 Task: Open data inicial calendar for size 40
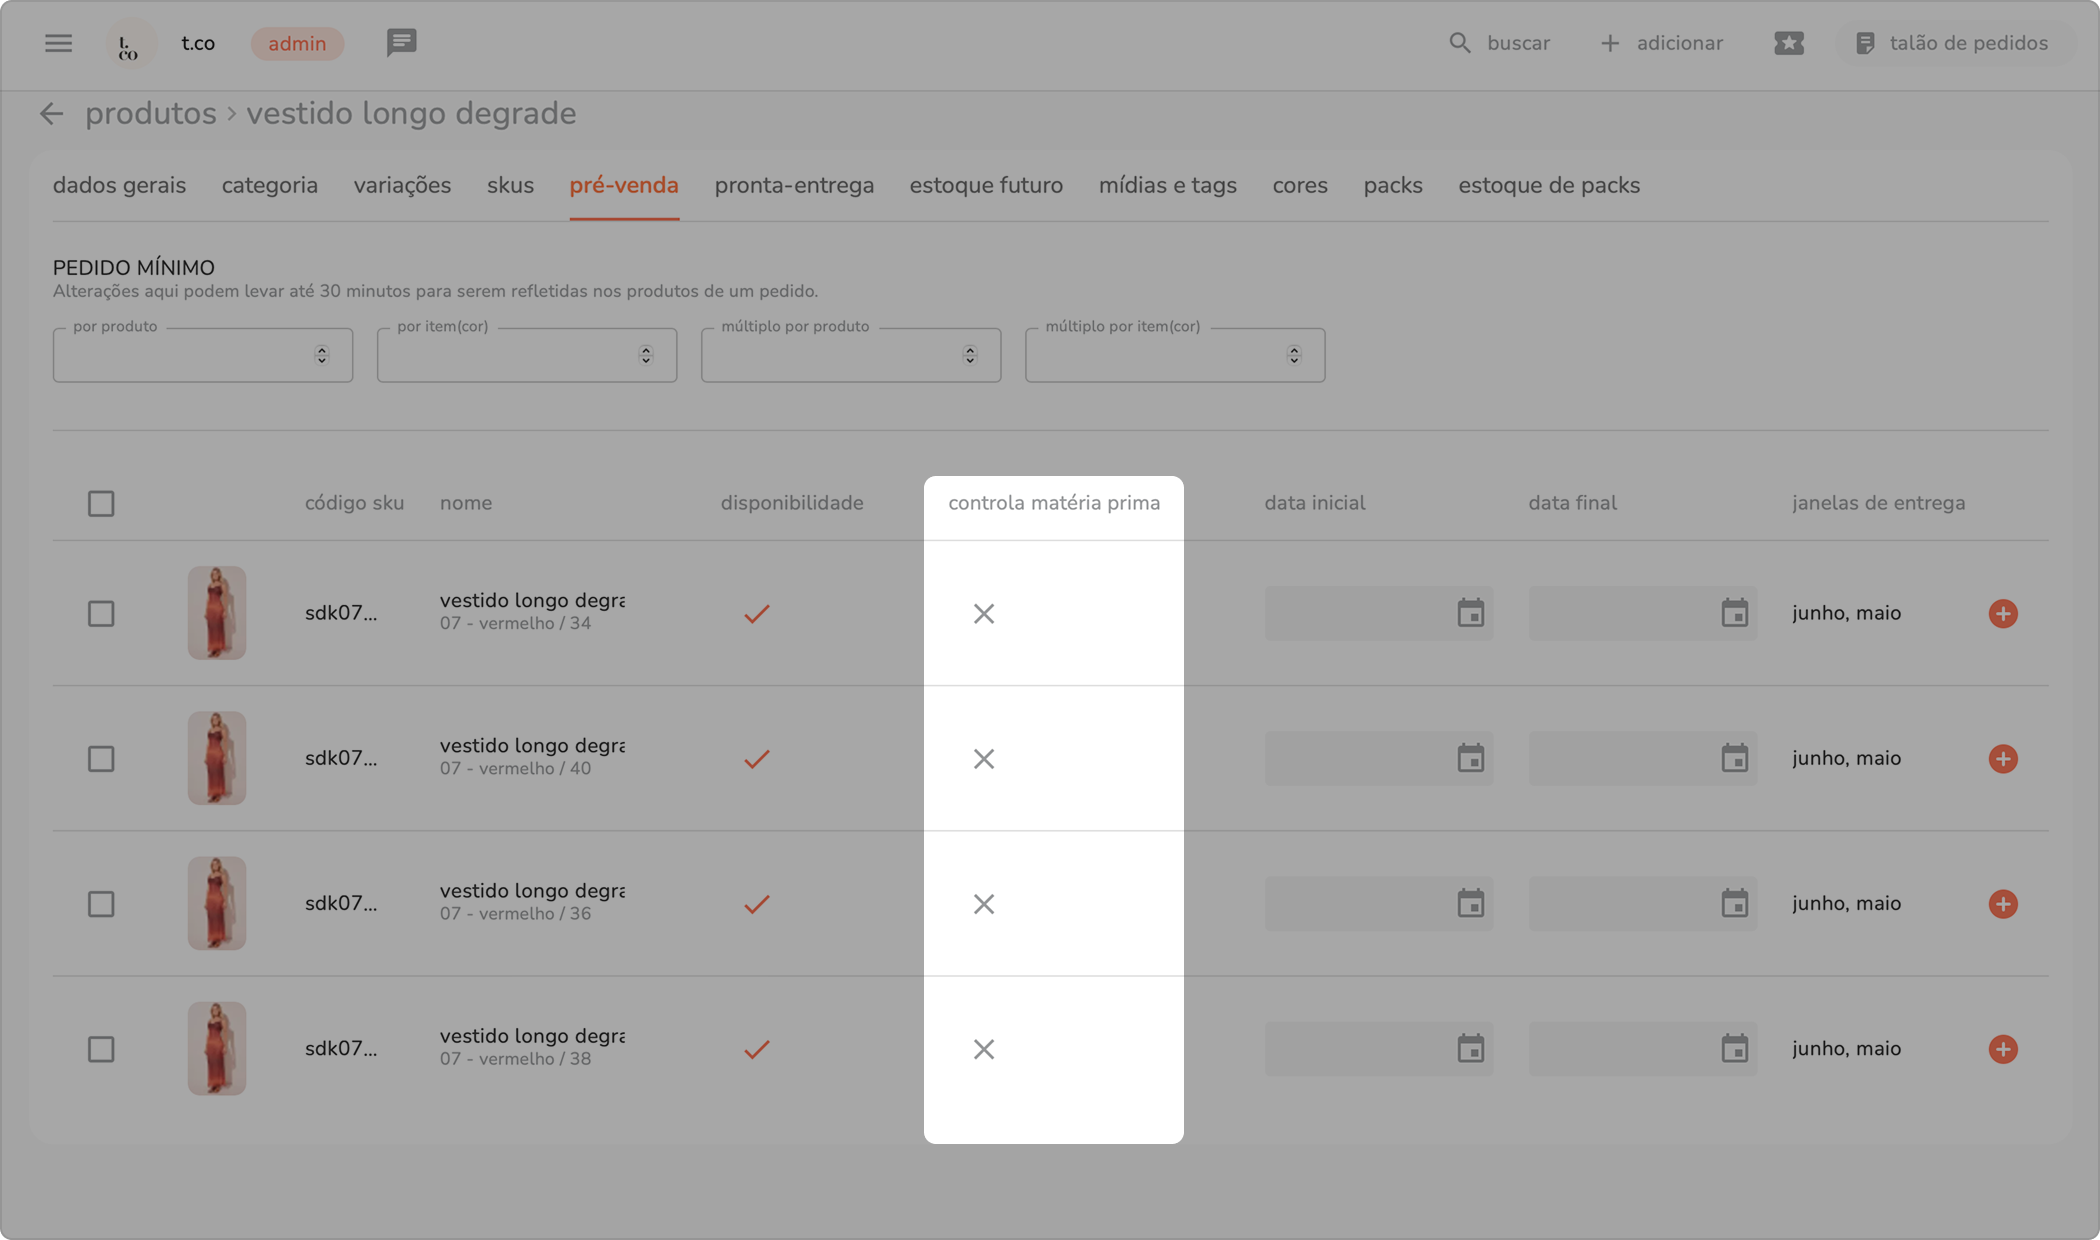1470,759
